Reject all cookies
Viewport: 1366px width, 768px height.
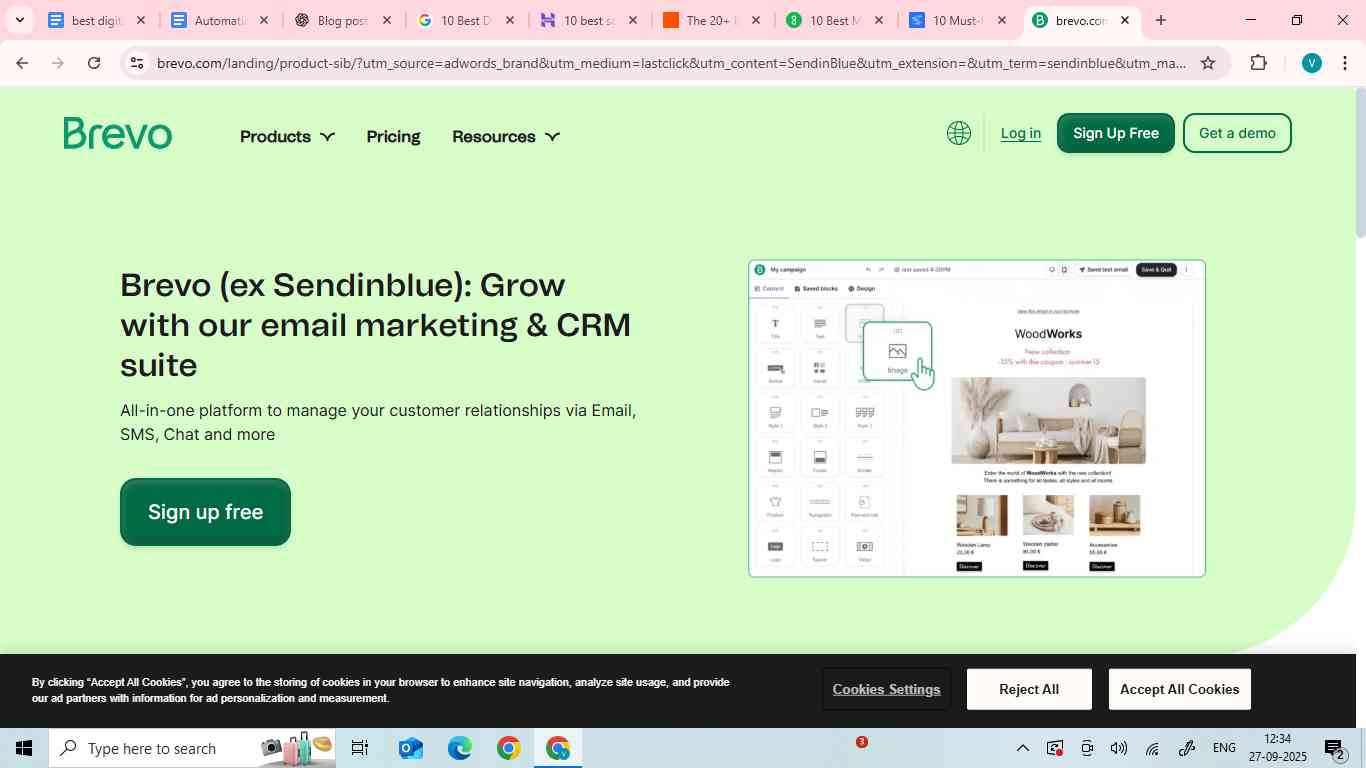1028,689
